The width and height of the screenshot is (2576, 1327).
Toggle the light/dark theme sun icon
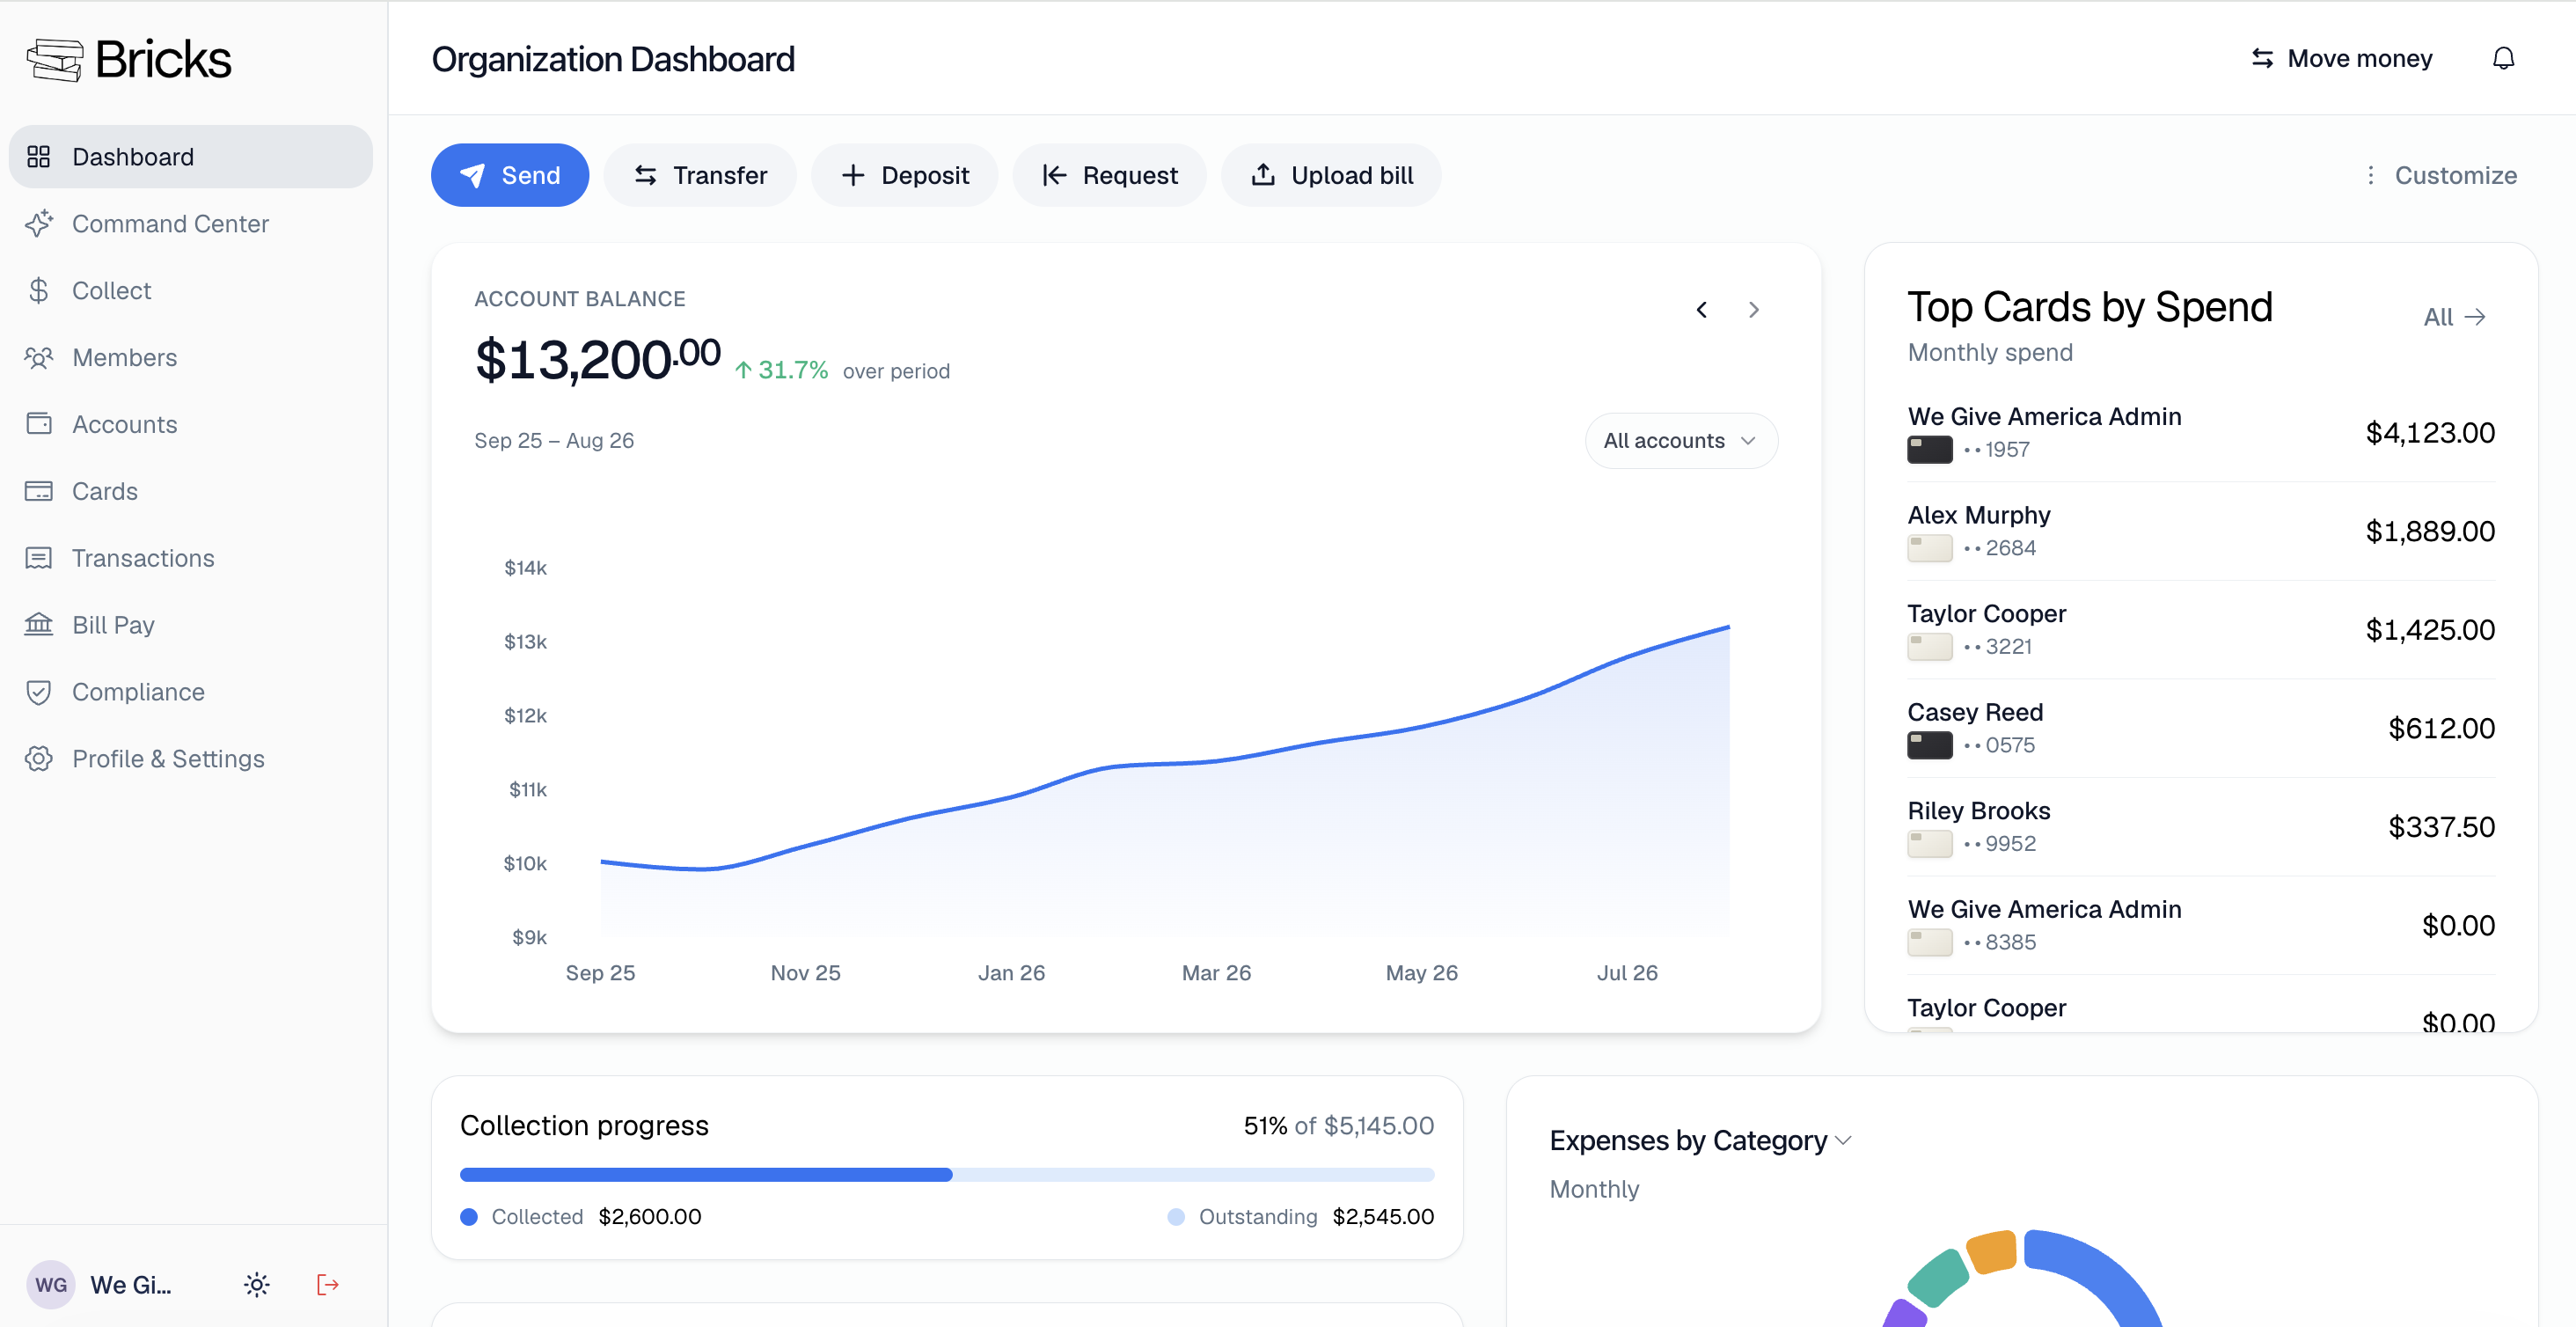point(257,1285)
